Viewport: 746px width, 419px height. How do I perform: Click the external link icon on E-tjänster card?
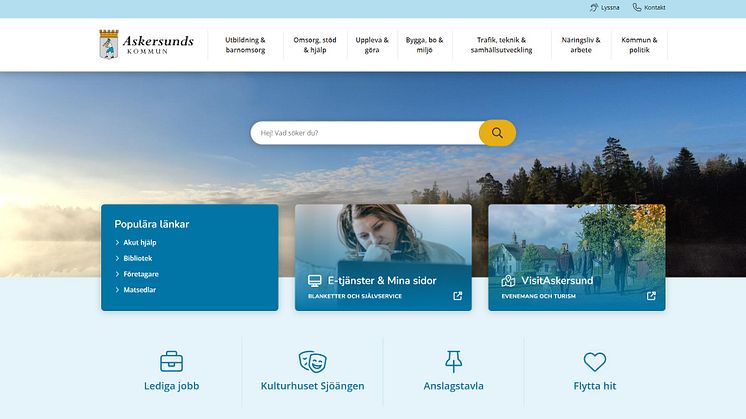(458, 296)
